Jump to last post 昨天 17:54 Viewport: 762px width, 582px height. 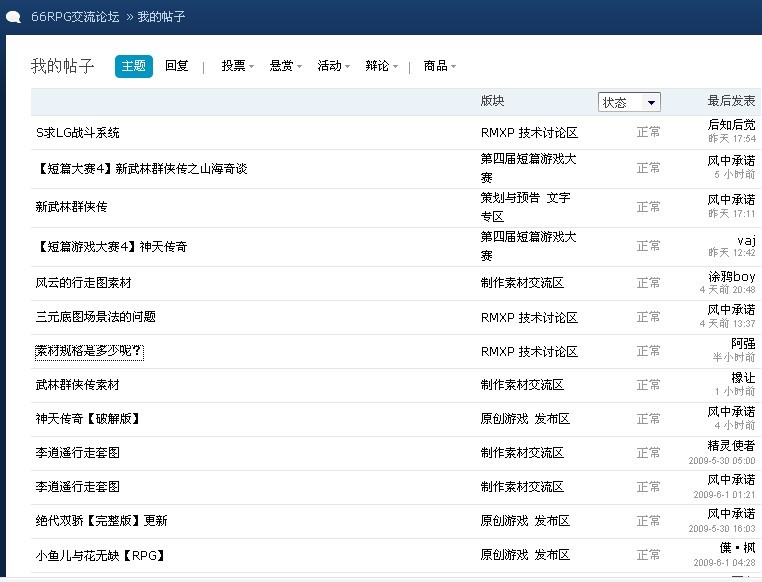[732, 139]
